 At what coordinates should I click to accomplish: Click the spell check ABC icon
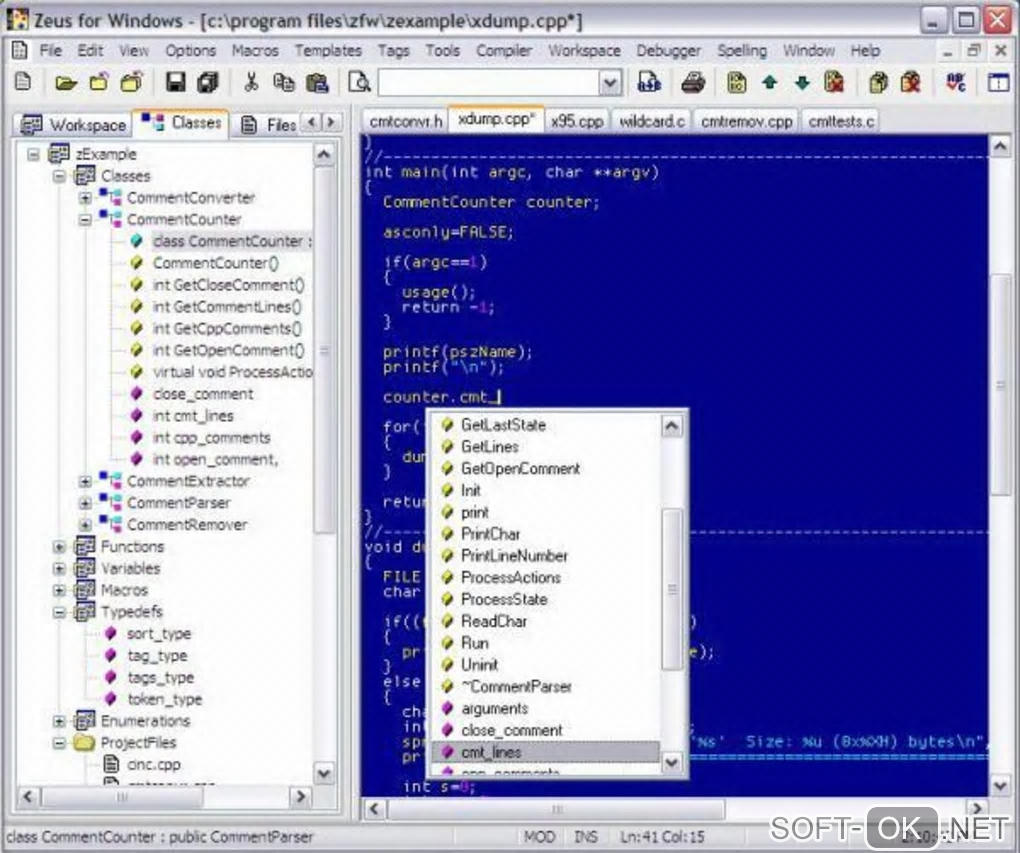(956, 83)
